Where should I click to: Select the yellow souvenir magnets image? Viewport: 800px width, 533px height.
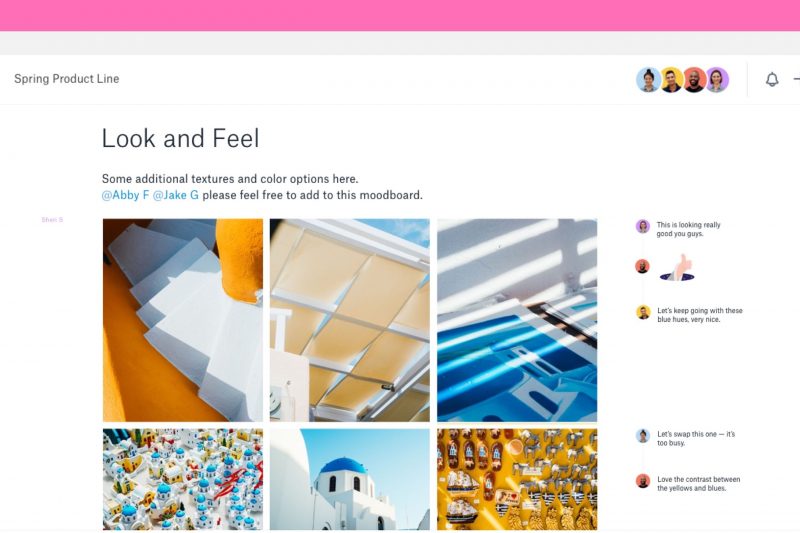(517, 479)
